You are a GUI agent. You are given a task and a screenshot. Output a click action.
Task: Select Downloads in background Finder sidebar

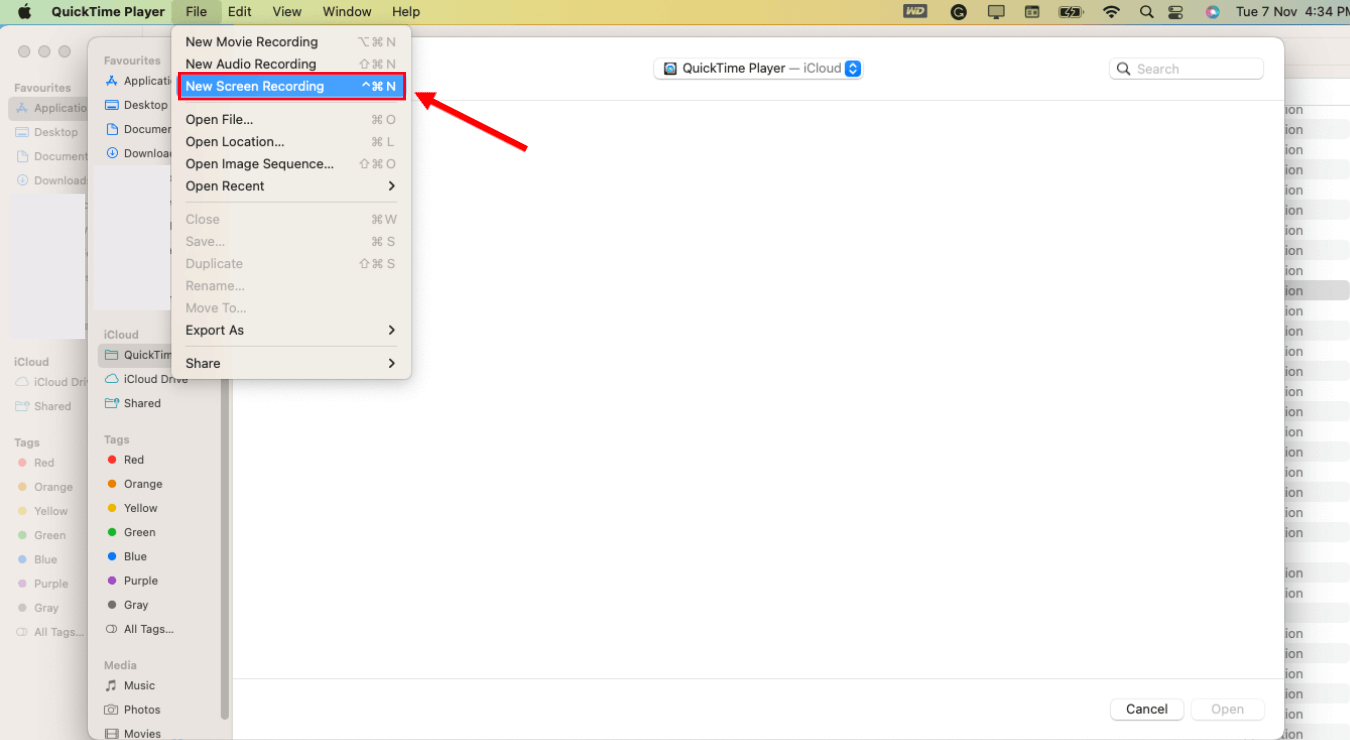pos(51,180)
